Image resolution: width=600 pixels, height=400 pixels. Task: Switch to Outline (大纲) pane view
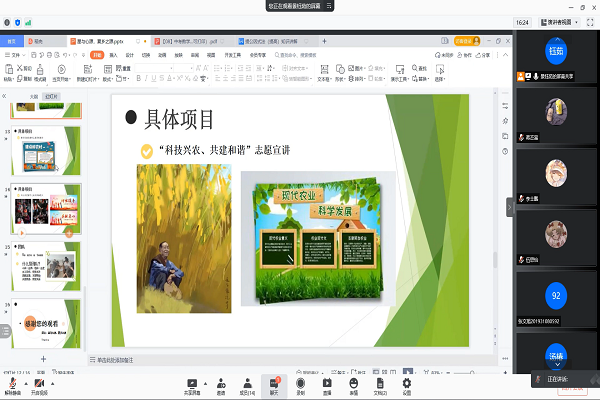click(x=34, y=96)
